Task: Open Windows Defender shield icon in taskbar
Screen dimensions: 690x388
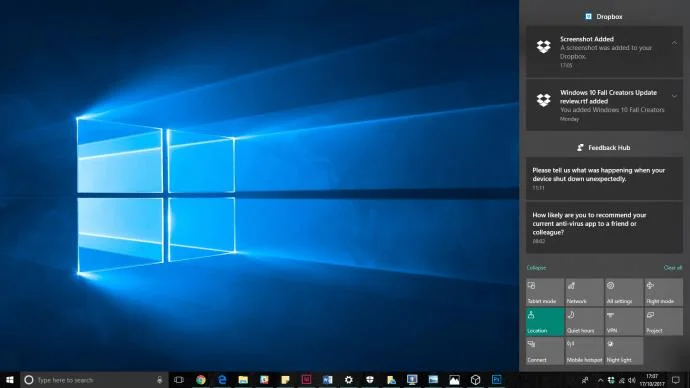Action: click(x=370, y=380)
